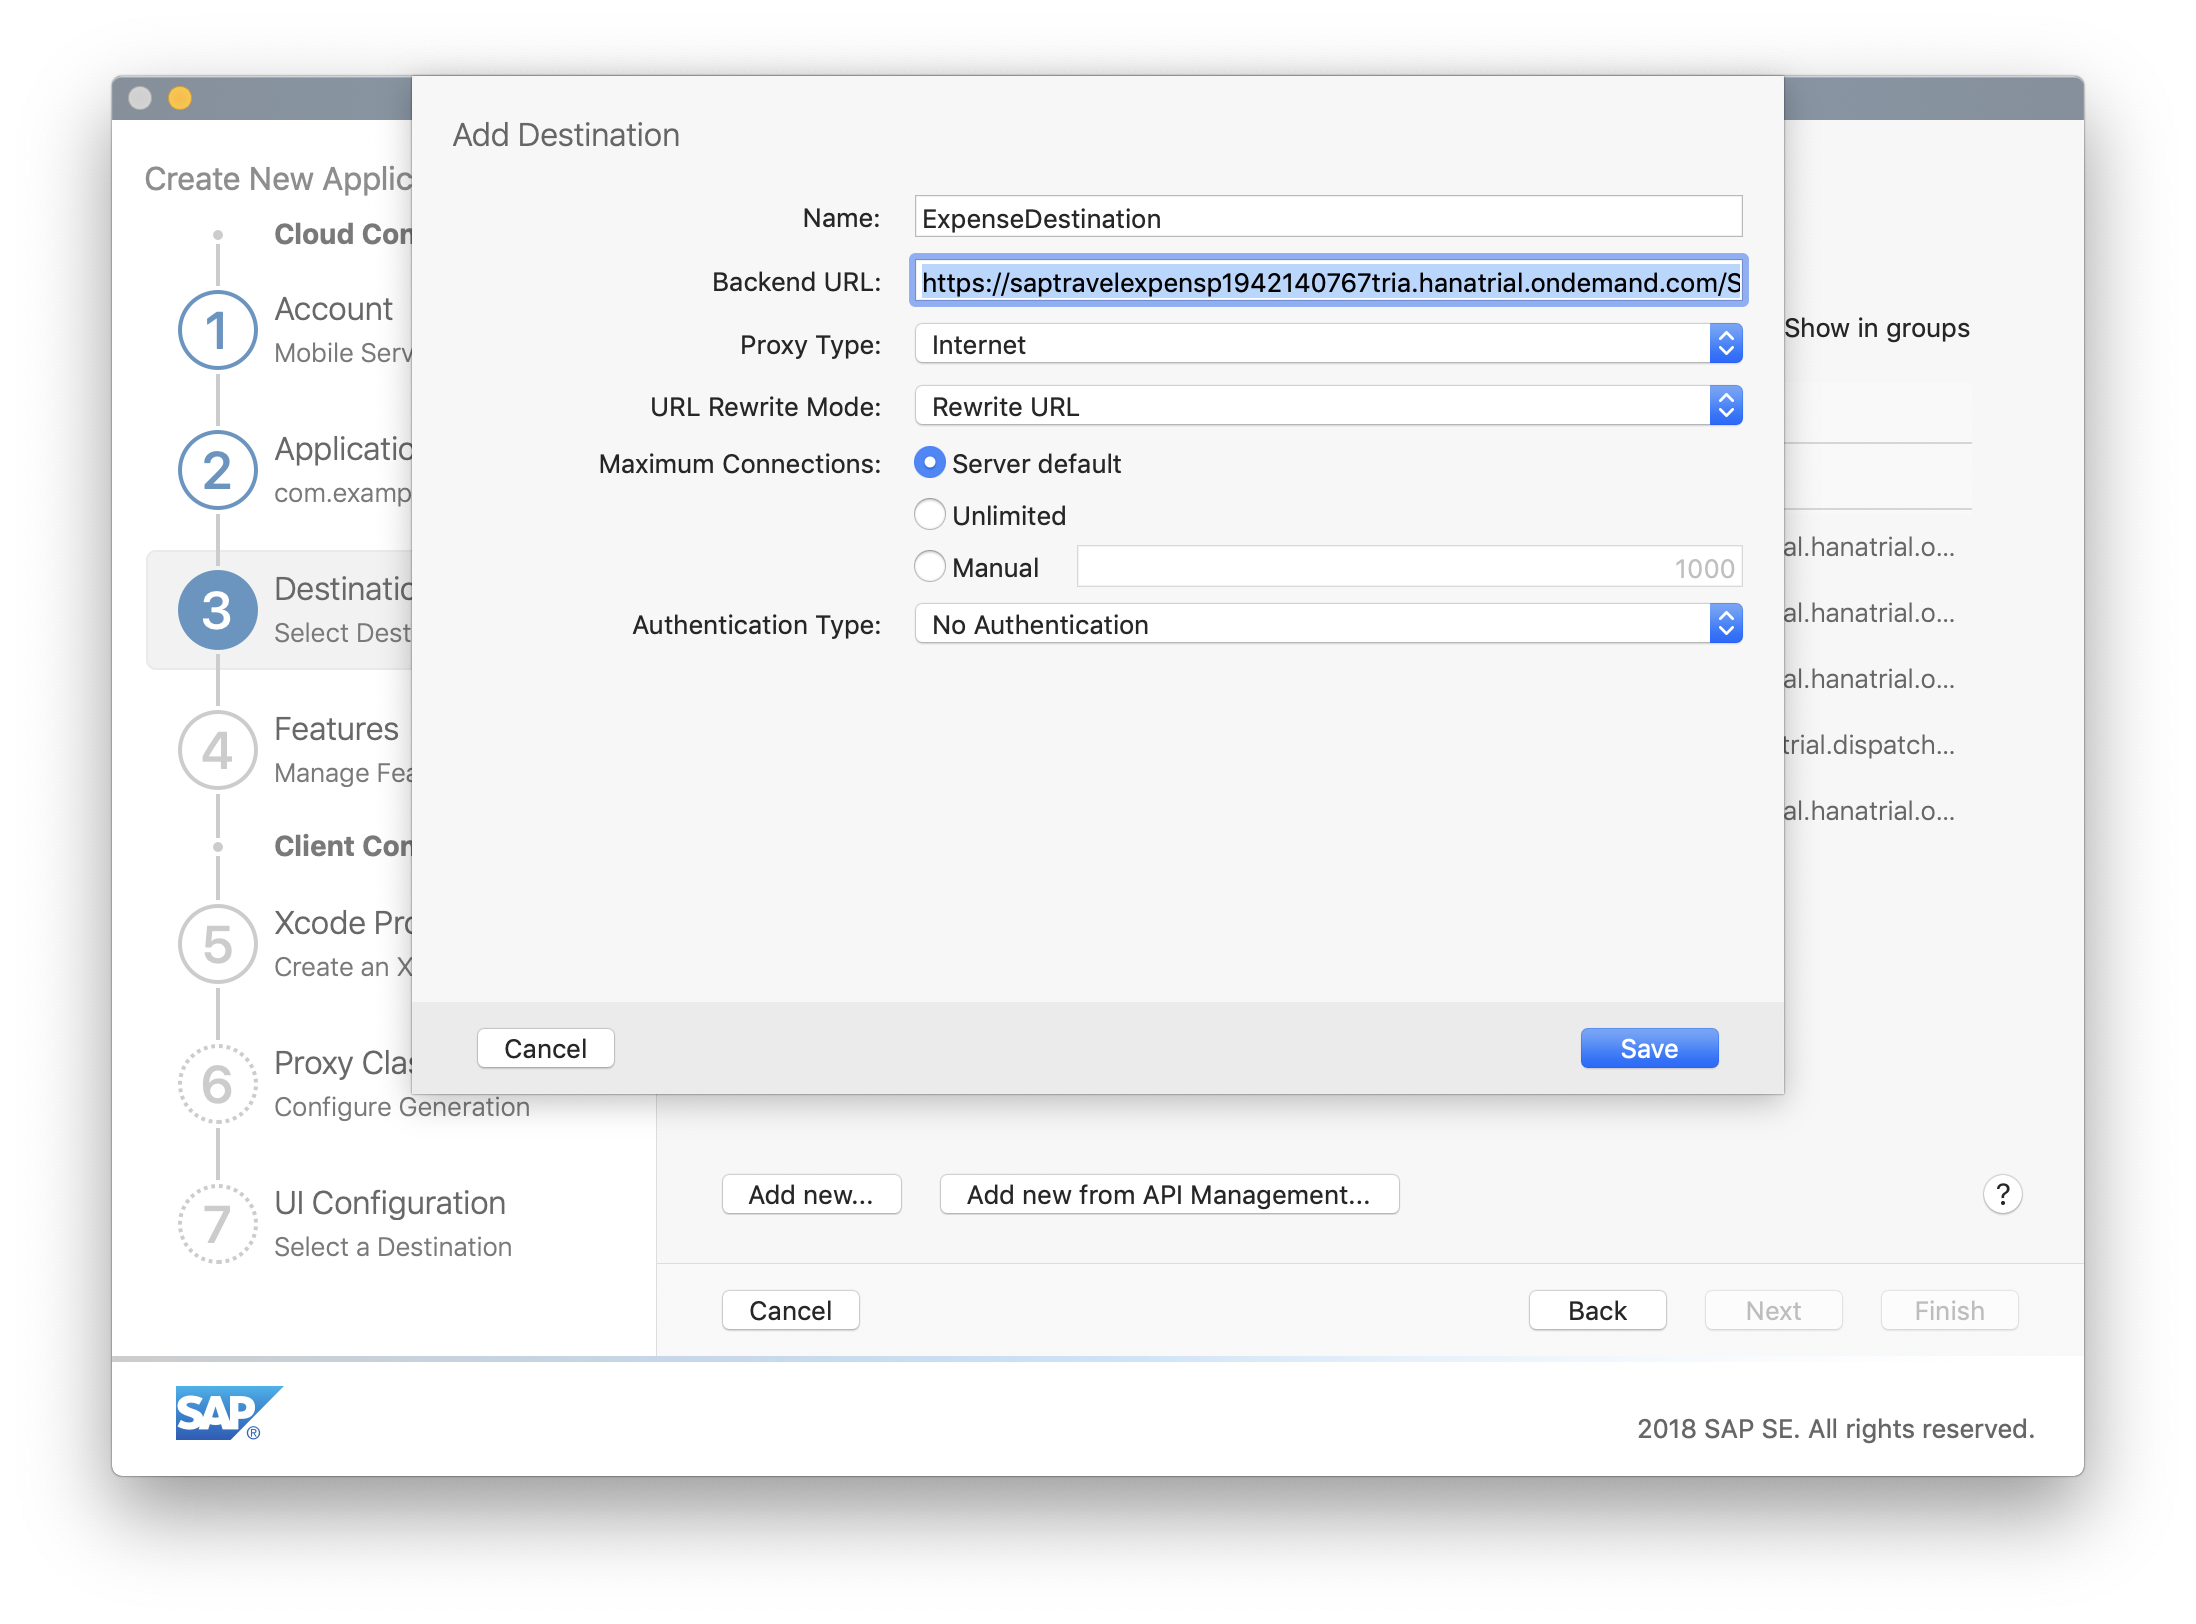Click the Show in groups label
The width and height of the screenshot is (2196, 1624).
(x=1877, y=328)
